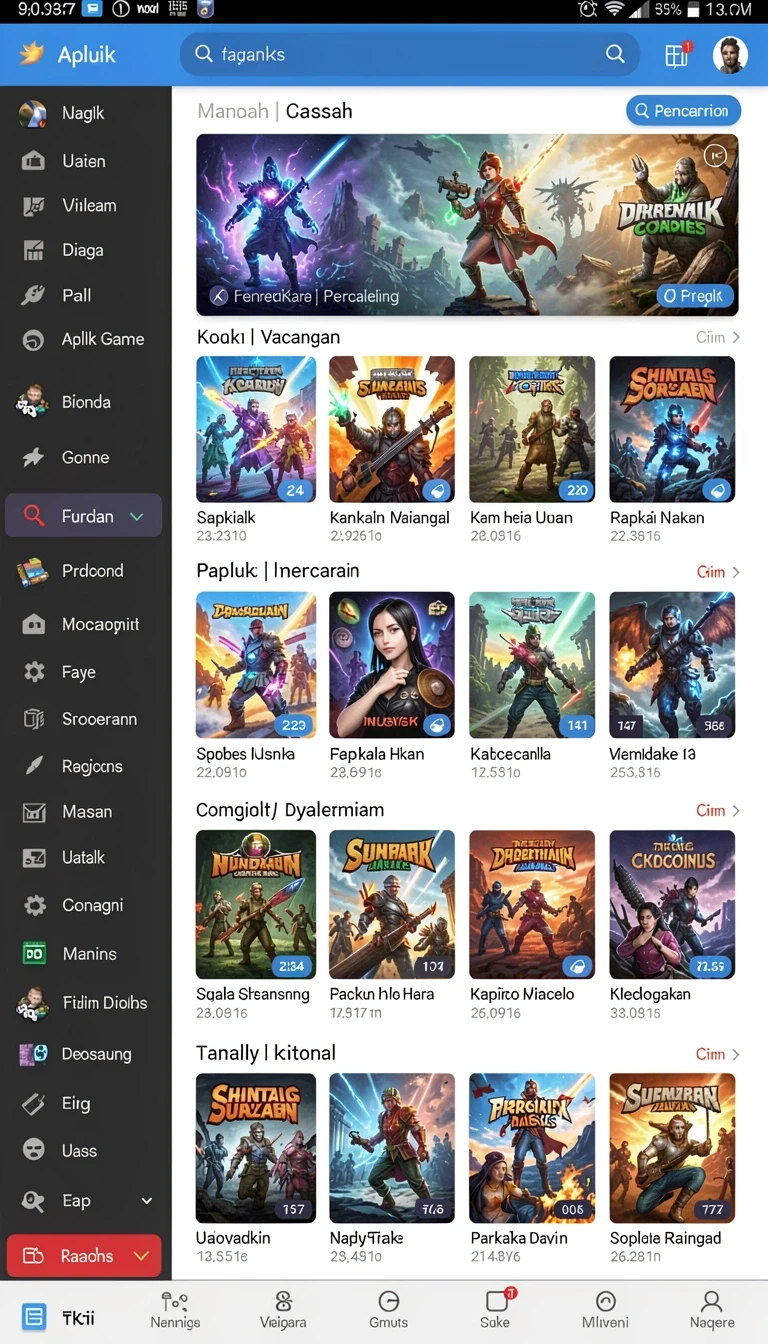Screen dimensions: 768x1344
Task: Open the Sake tab with badge
Action: pyautogui.click(x=495, y=1310)
